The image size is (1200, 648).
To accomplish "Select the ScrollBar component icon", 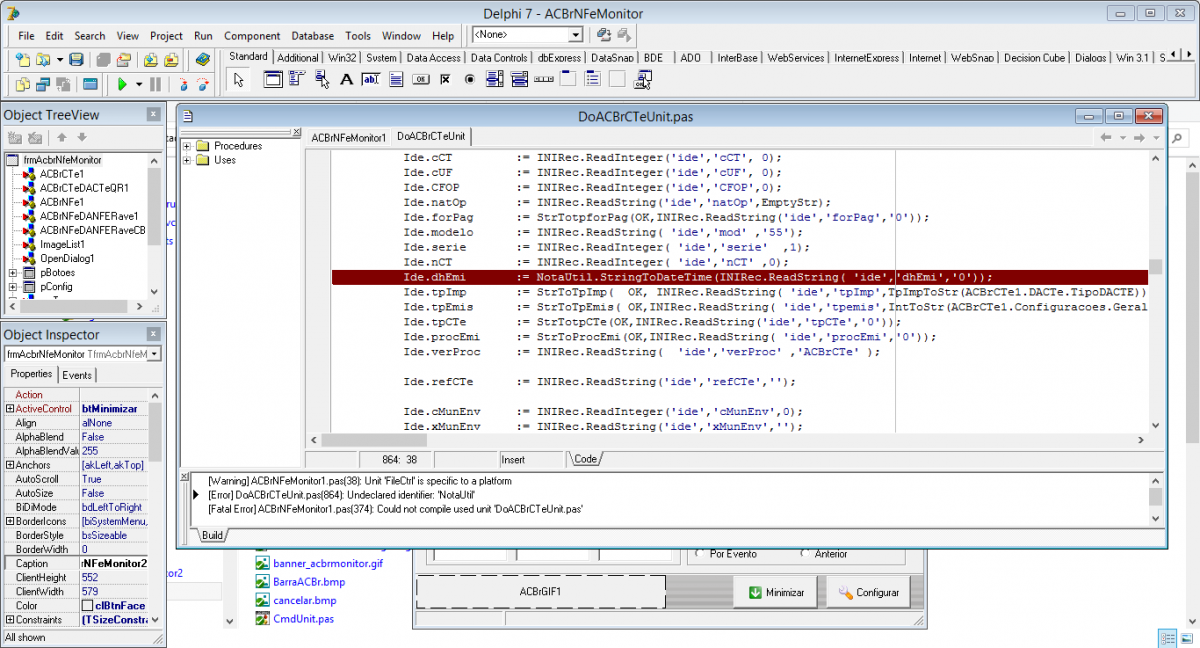I will tap(544, 80).
